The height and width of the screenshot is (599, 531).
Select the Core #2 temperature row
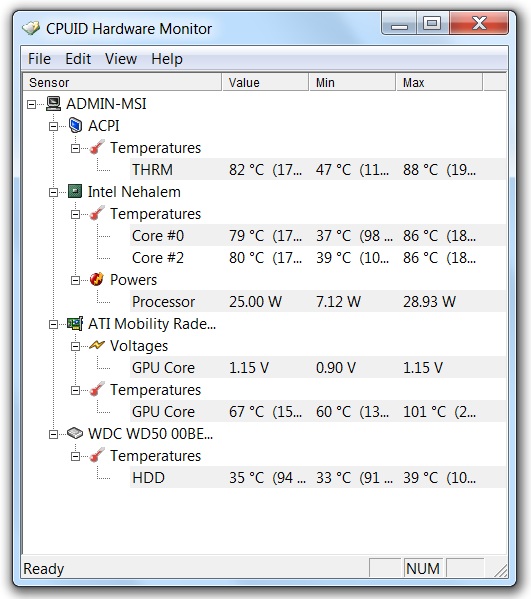[318, 258]
